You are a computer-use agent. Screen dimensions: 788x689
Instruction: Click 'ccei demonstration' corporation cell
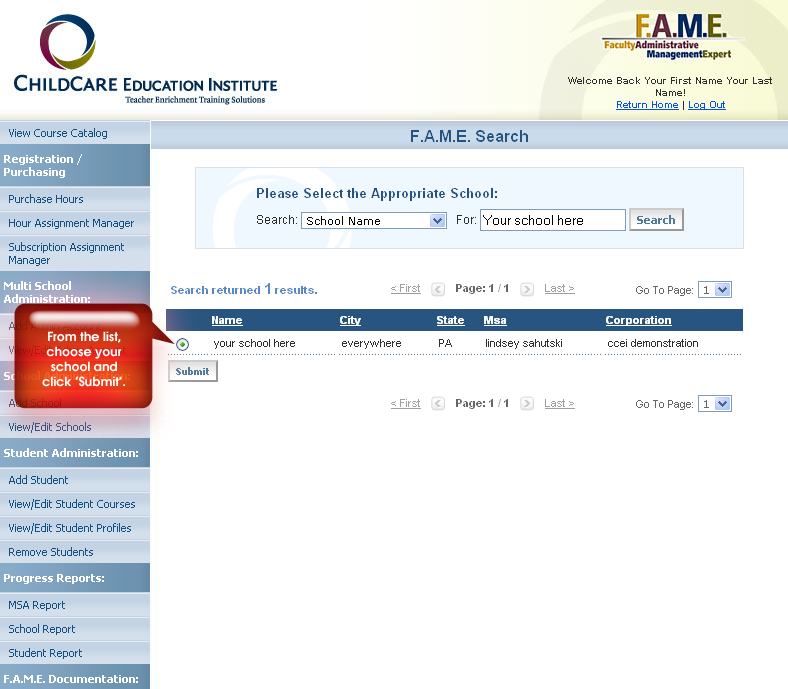(x=653, y=343)
